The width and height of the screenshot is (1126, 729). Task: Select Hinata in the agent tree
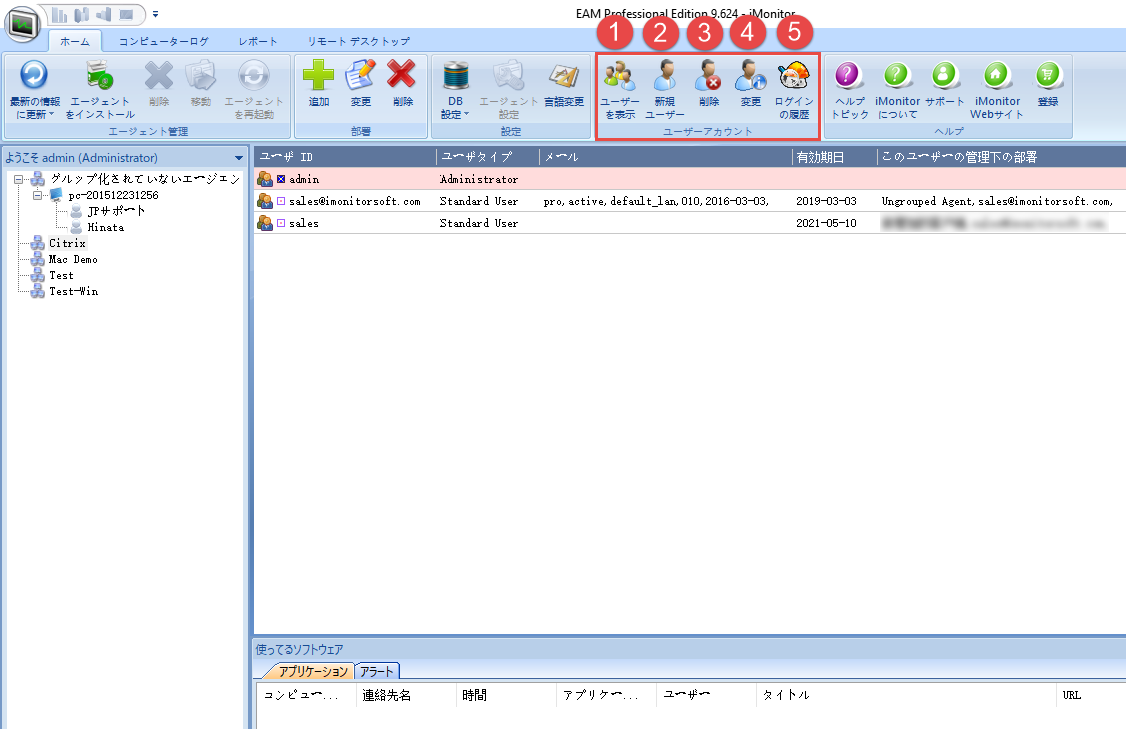pyautogui.click(x=106, y=228)
